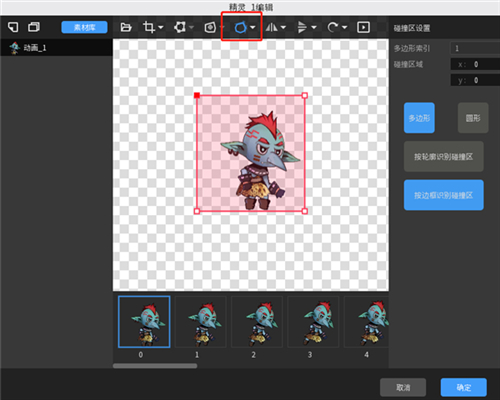Play the animation preview icon
This screenshot has height=400, width=500.
coord(363,27)
